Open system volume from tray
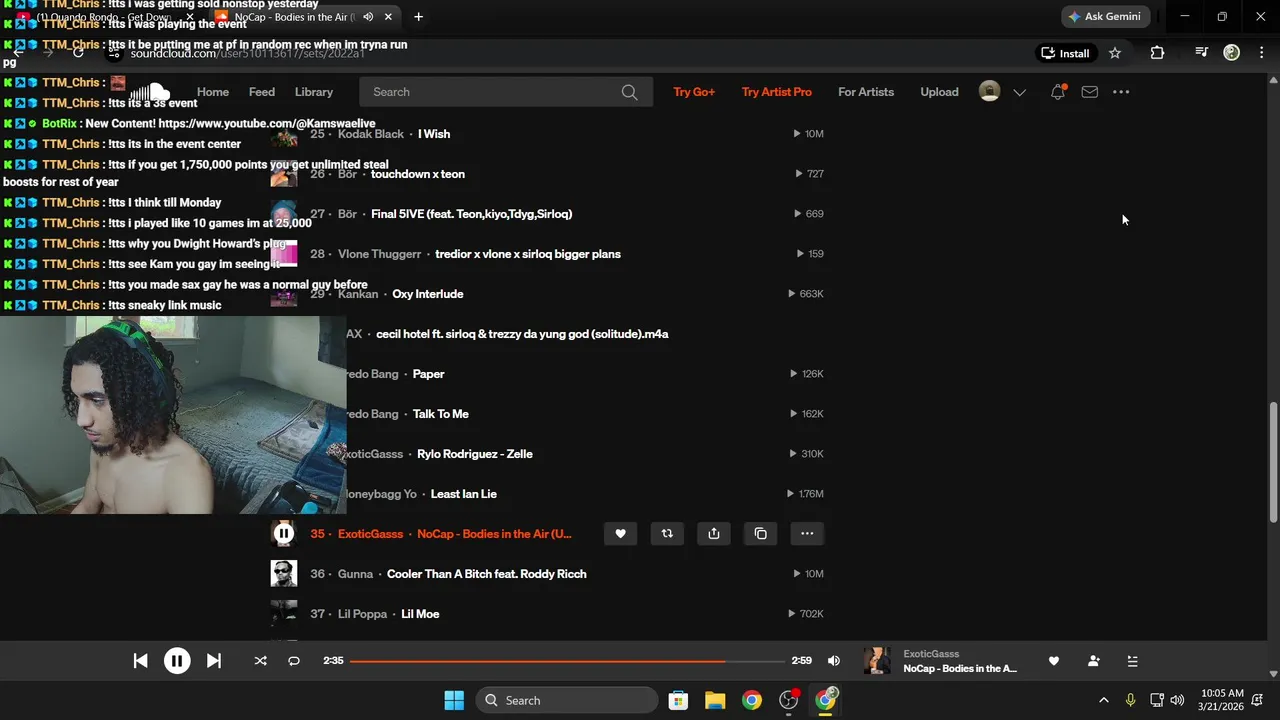Viewport: 1280px width, 720px height. pos(1177,700)
